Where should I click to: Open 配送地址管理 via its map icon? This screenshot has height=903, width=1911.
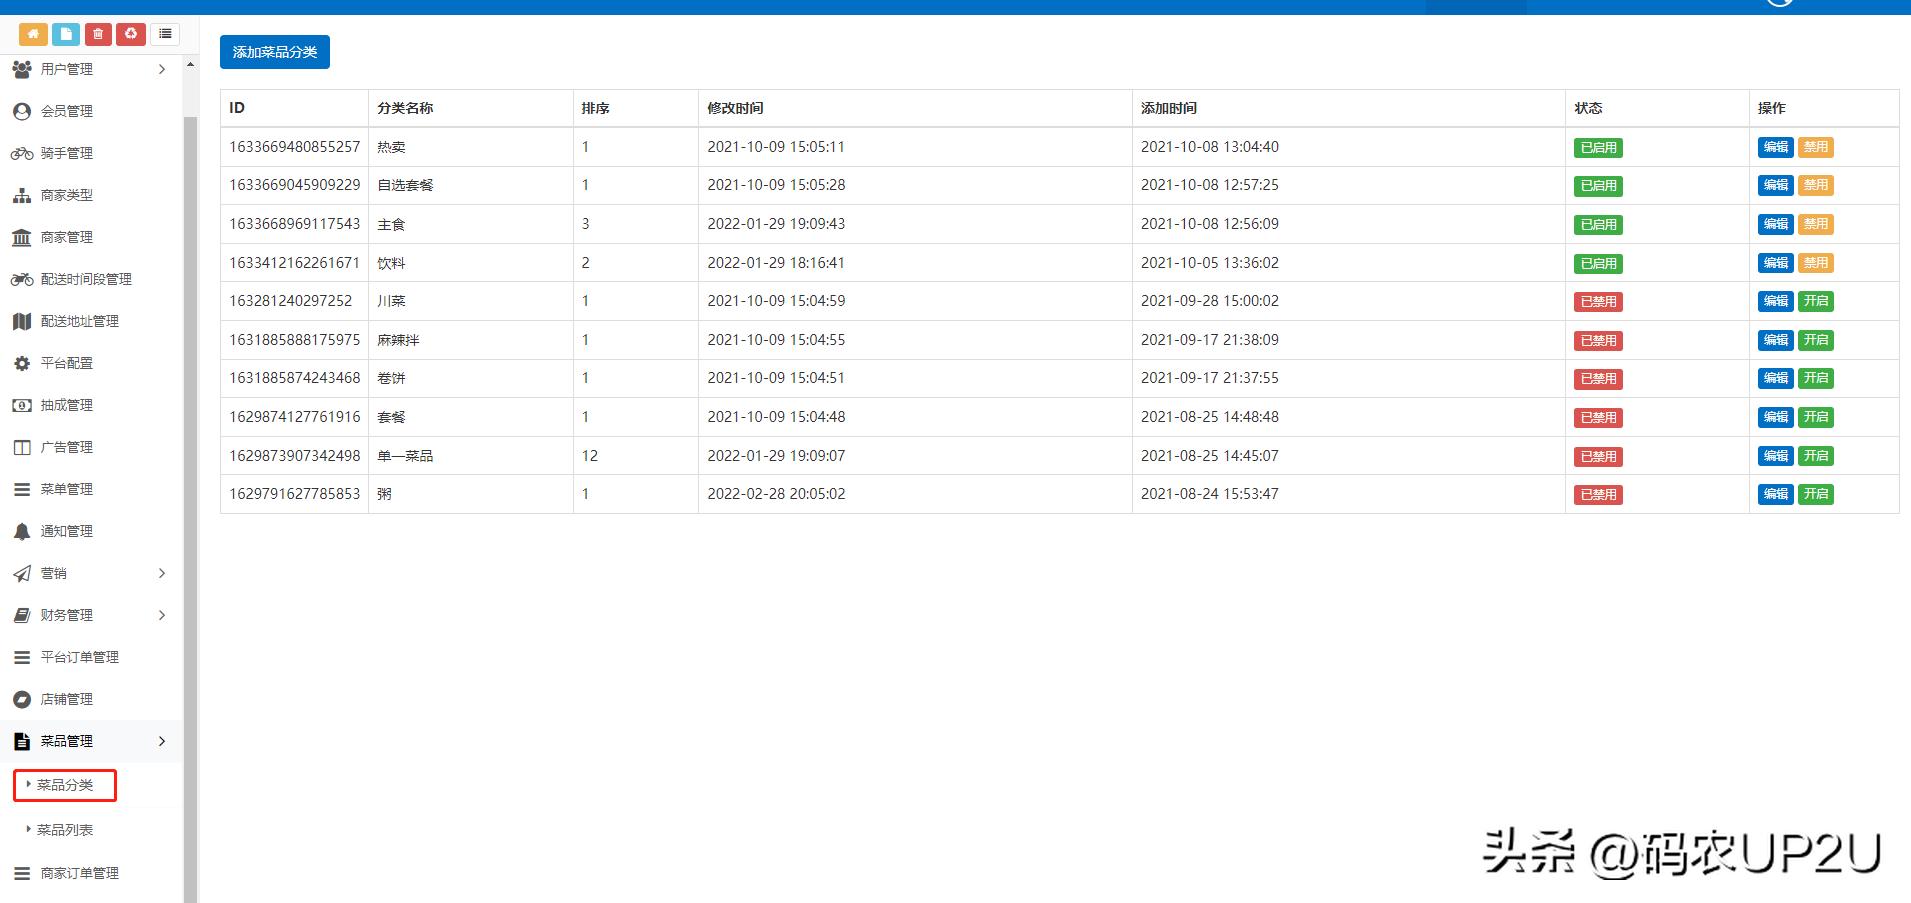(x=22, y=321)
